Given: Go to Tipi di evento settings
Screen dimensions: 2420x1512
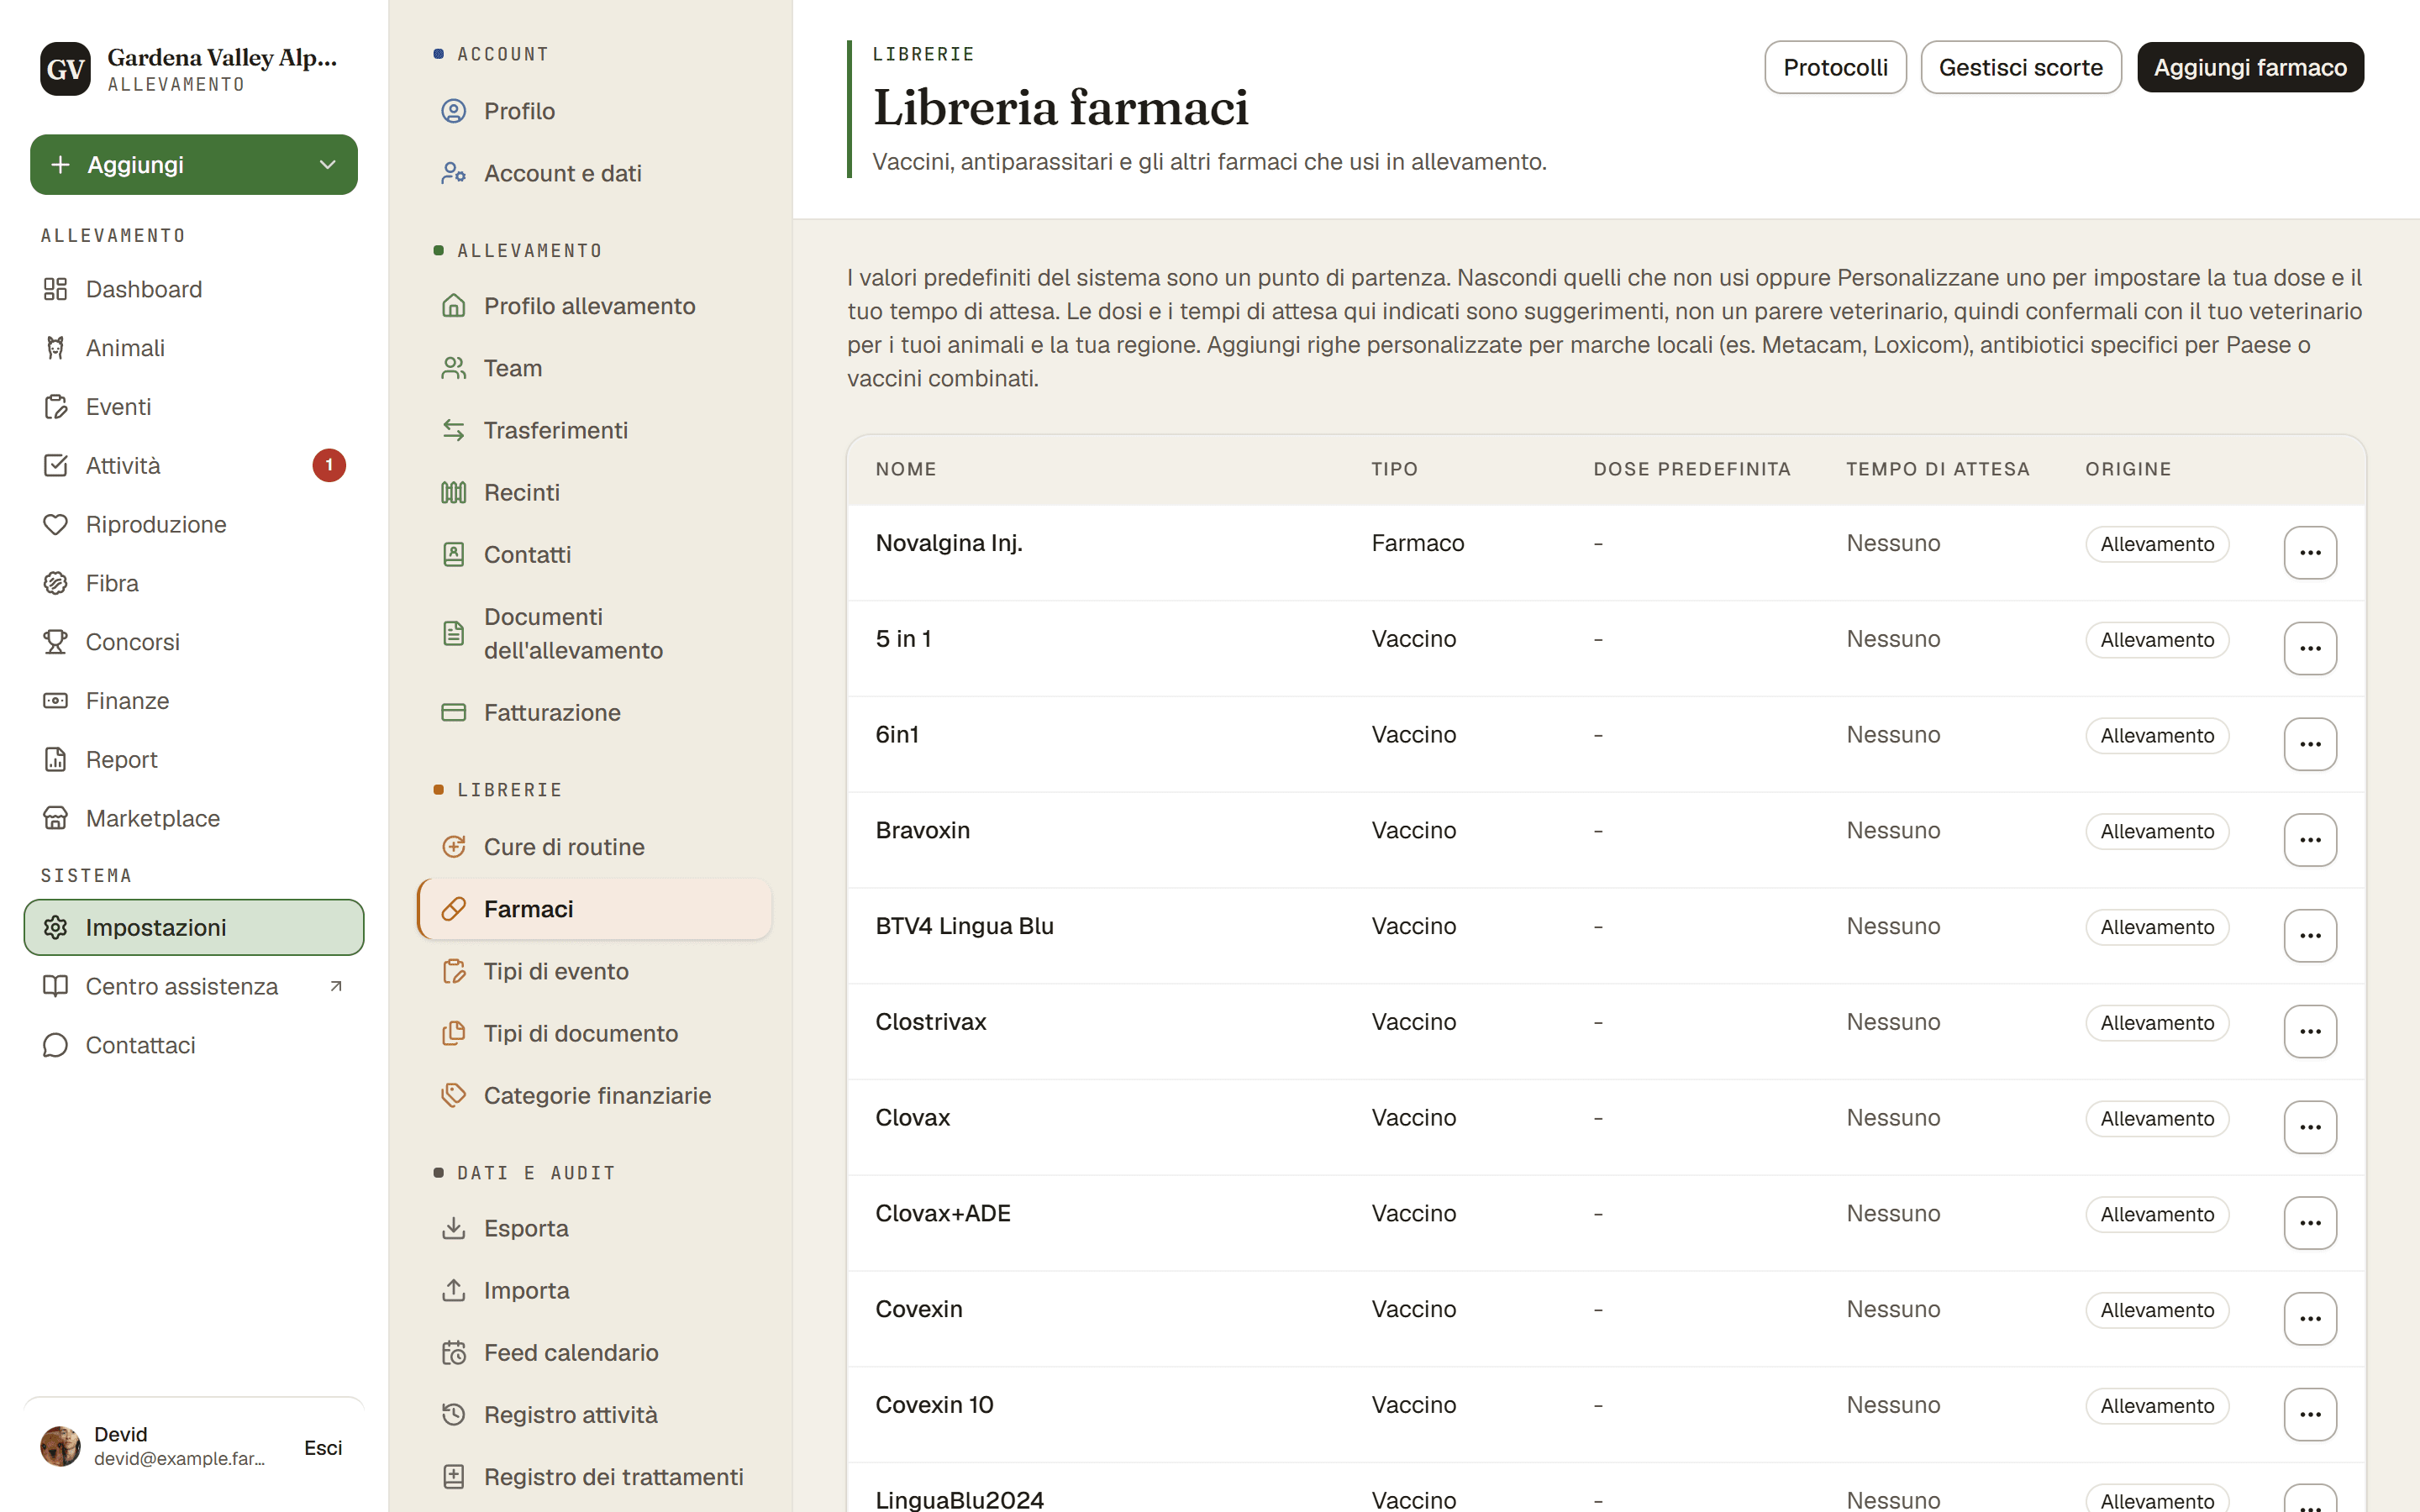Looking at the screenshot, I should pos(595,971).
